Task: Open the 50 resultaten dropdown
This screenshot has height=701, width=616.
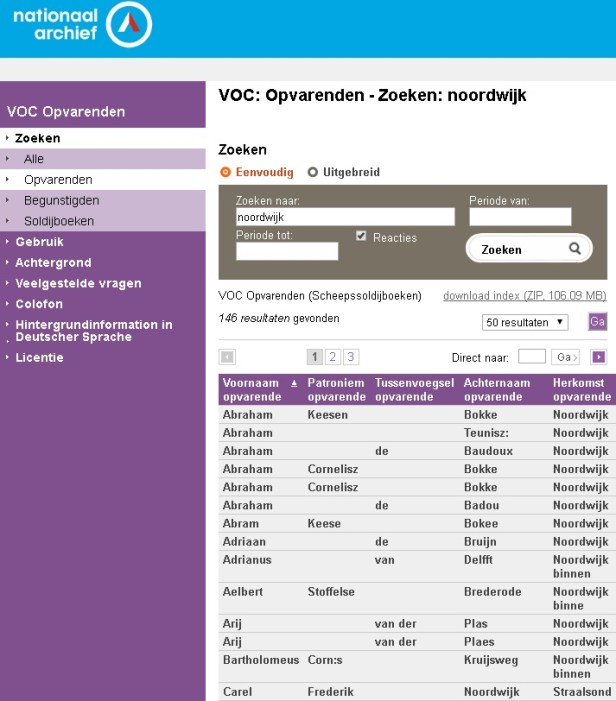Action: click(x=525, y=322)
